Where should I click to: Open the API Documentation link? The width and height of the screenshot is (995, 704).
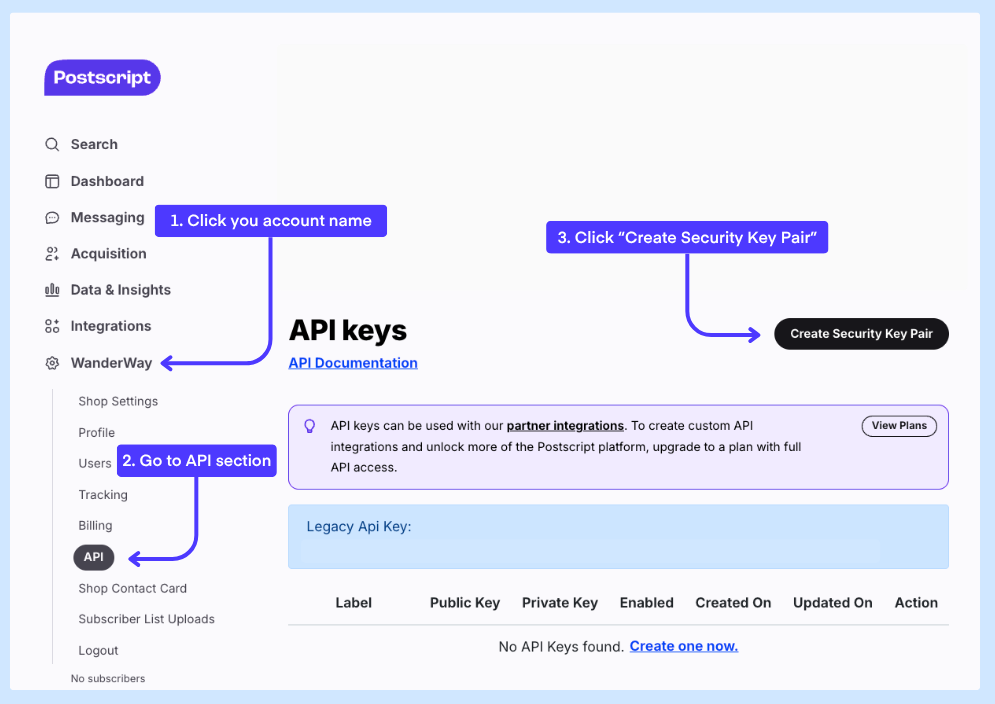coord(353,363)
